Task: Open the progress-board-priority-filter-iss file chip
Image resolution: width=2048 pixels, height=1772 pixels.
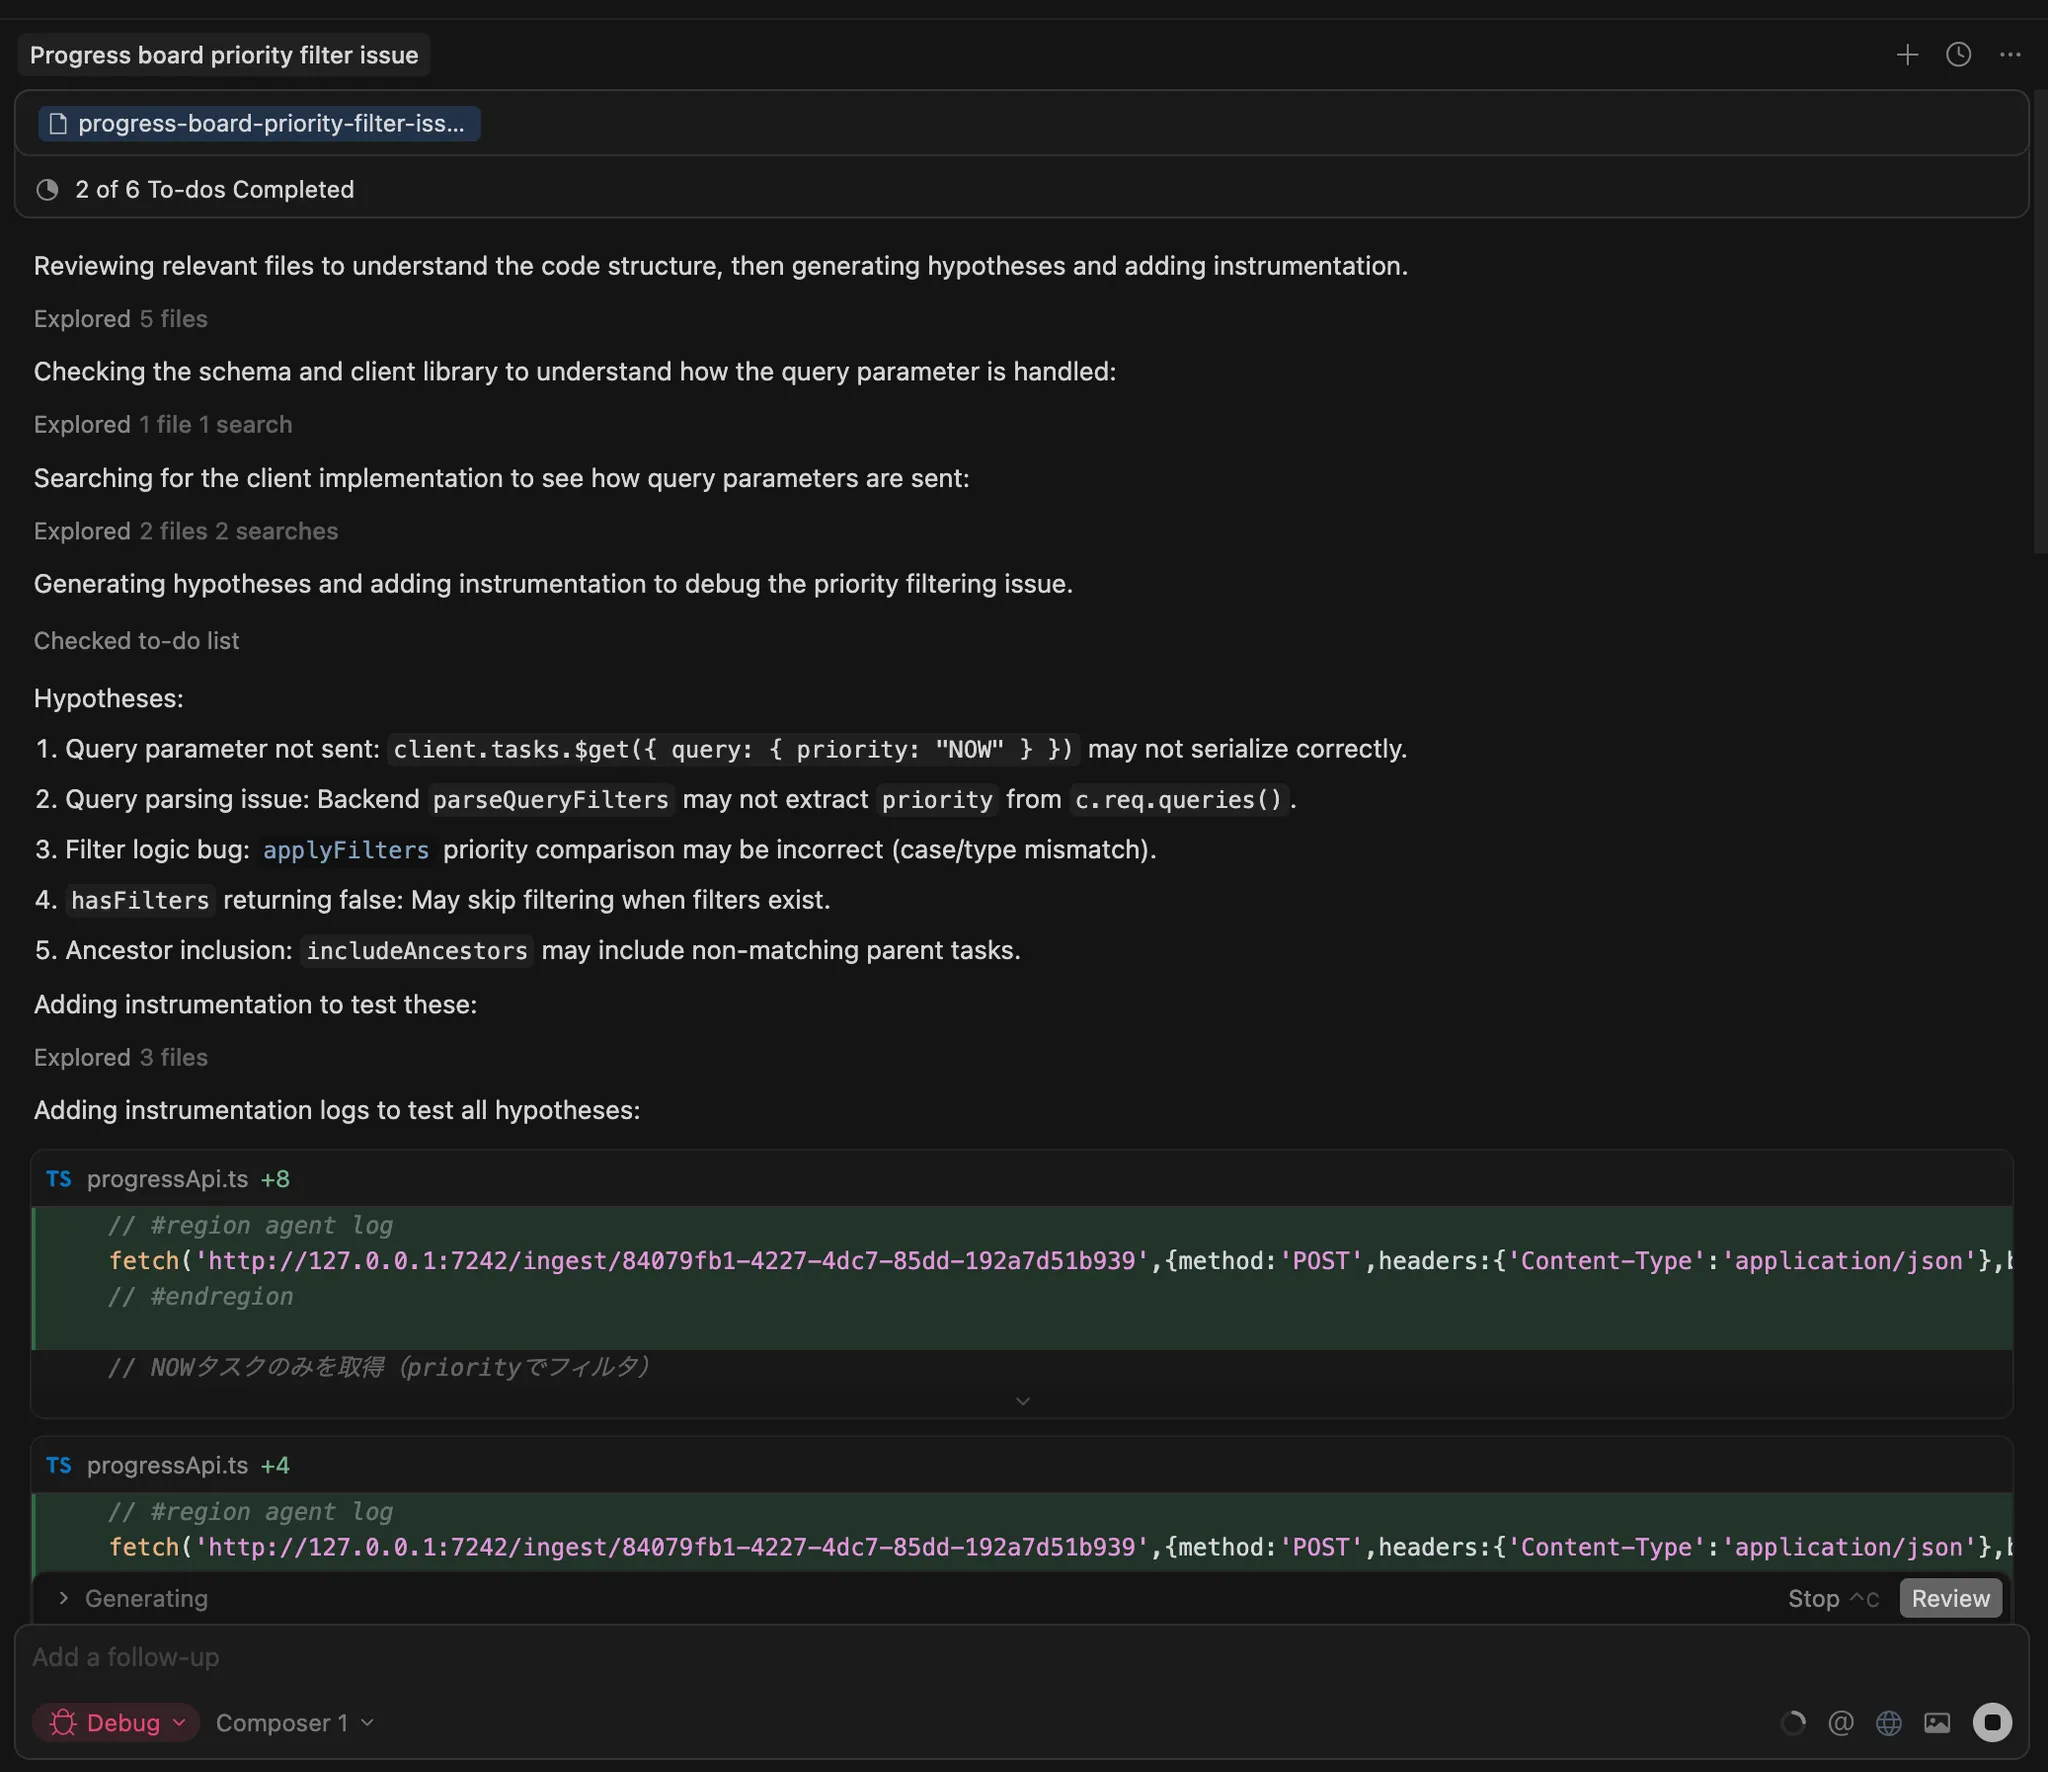Action: tap(259, 124)
